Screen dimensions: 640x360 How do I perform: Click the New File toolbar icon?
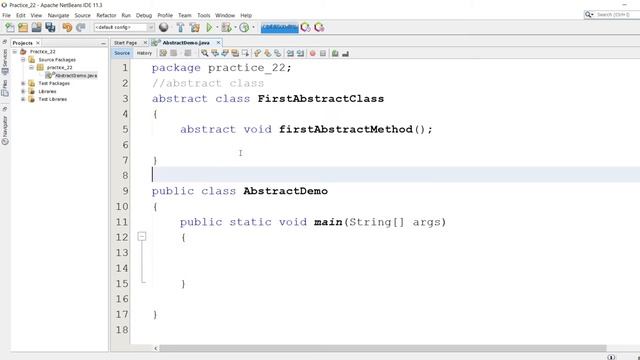tap(10, 27)
